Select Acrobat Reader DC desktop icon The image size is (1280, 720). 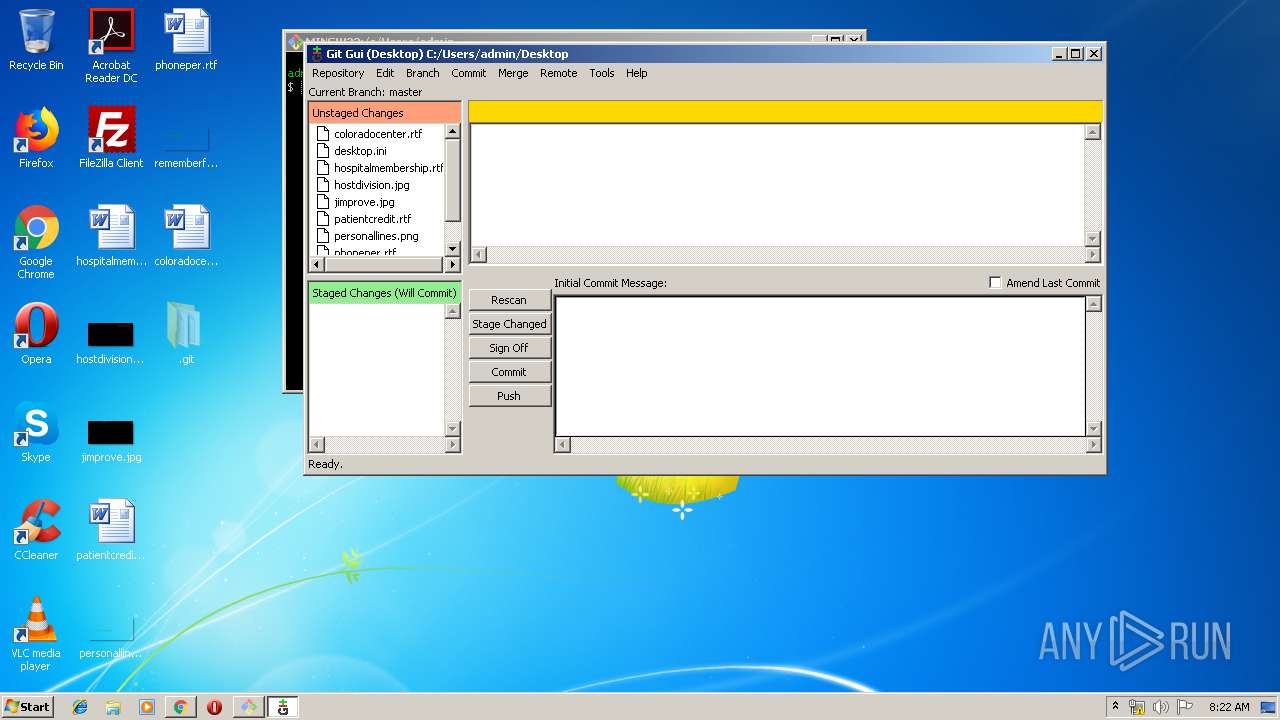[111, 46]
